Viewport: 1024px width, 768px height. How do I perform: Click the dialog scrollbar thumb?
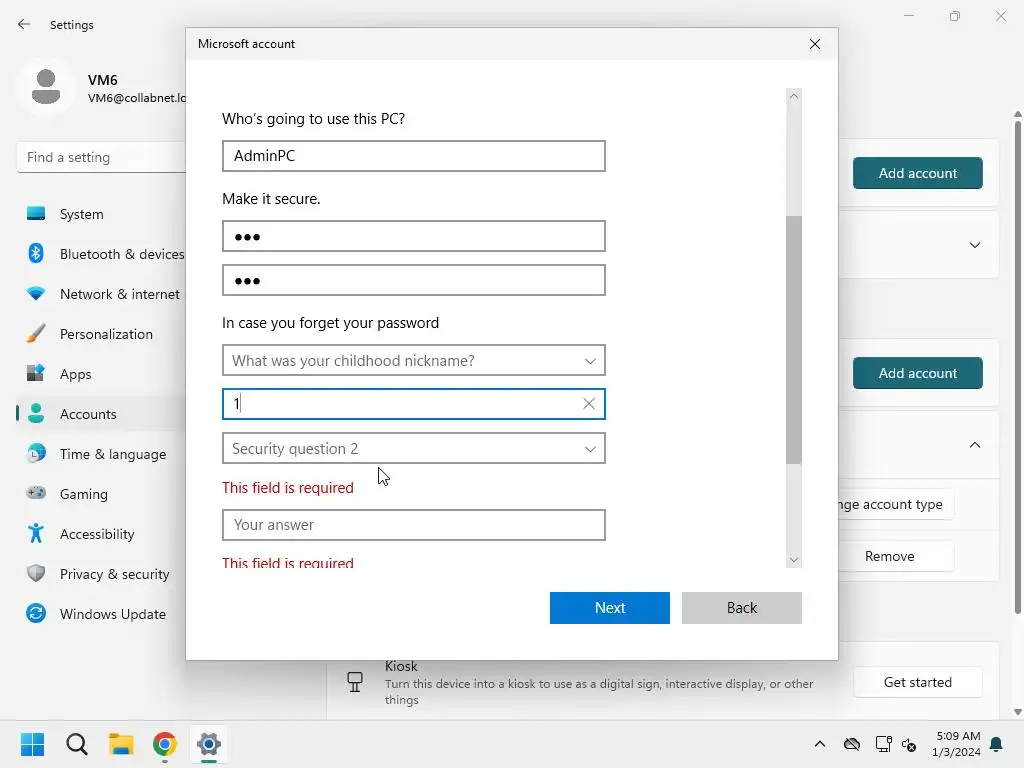click(x=793, y=340)
